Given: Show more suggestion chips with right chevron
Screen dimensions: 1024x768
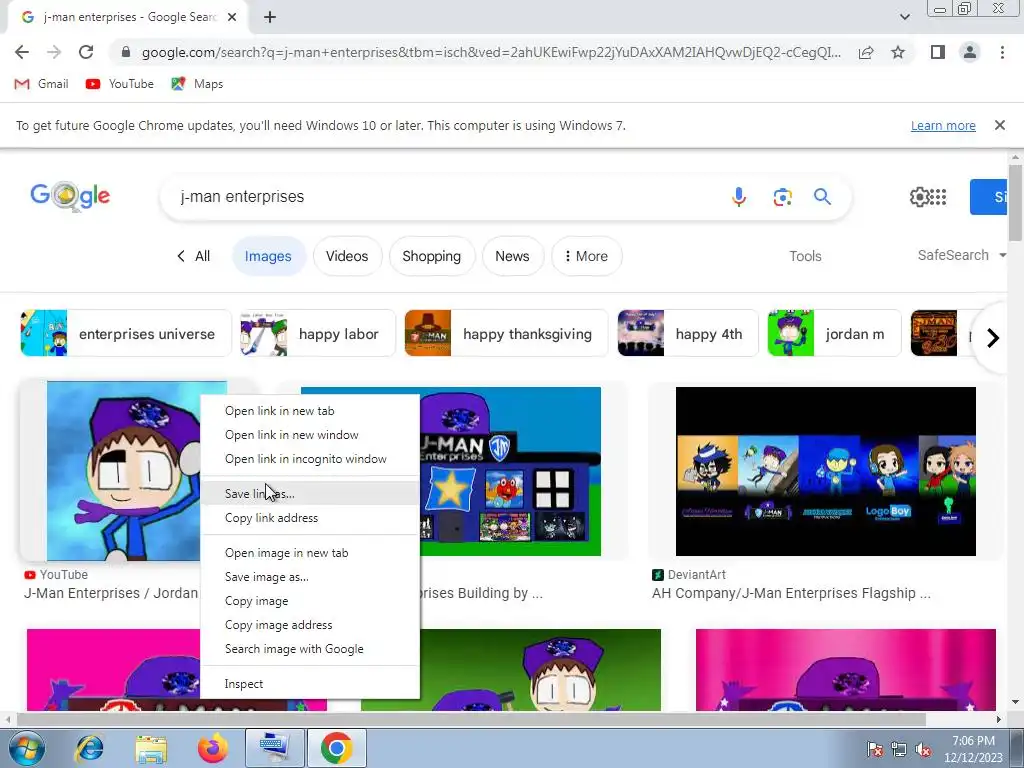Looking at the screenshot, I should [x=993, y=338].
